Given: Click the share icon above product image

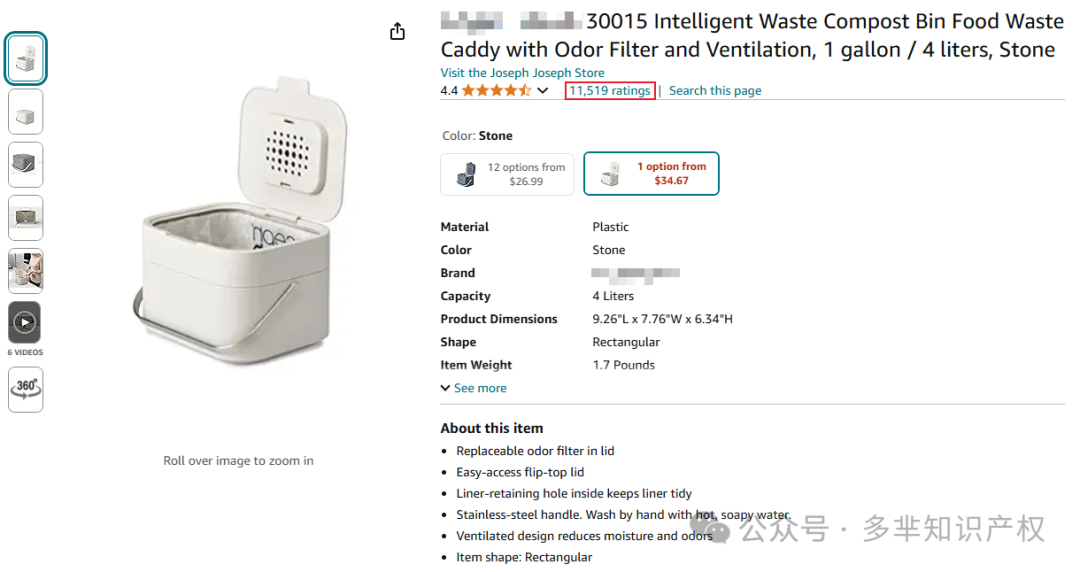Looking at the screenshot, I should [397, 32].
